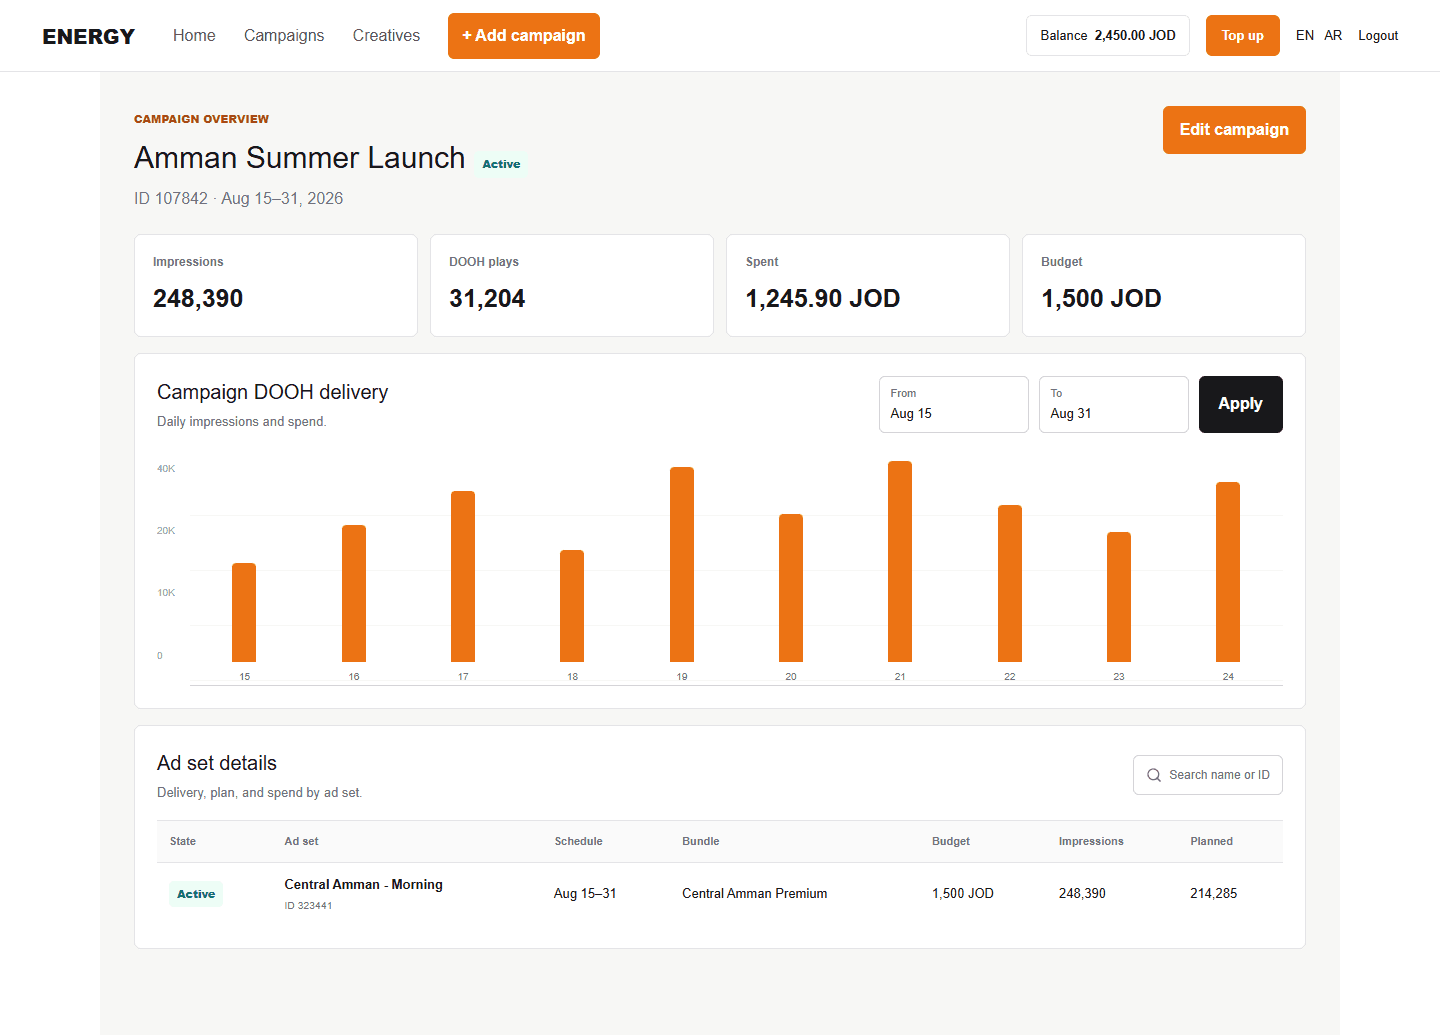Click the ad set ID 323441 text

308,906
